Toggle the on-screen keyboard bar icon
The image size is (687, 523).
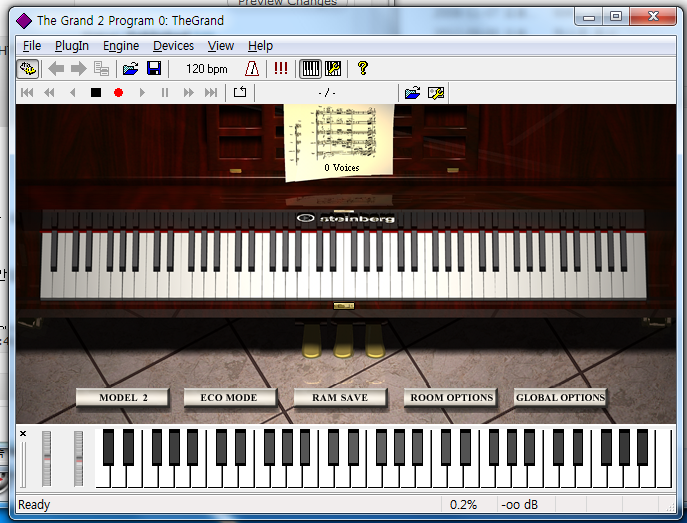pos(311,69)
